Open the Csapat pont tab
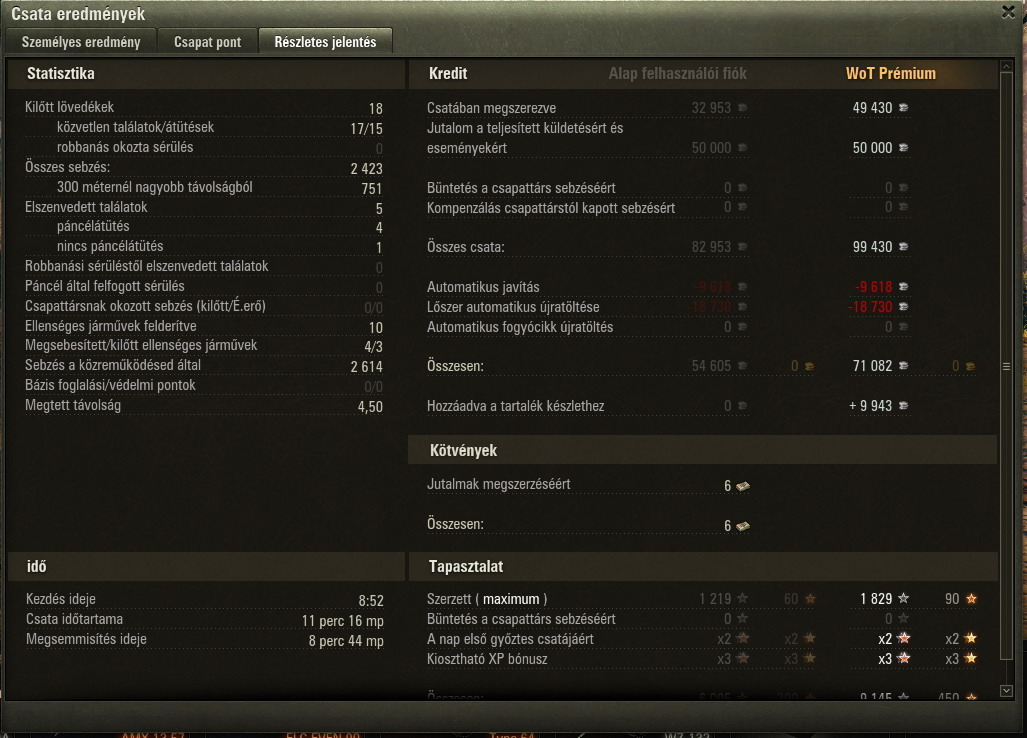The image size is (1027, 738). pos(208,42)
